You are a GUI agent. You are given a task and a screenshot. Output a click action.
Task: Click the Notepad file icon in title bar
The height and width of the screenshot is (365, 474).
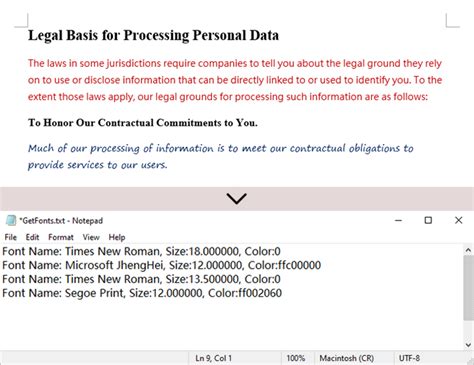11,220
